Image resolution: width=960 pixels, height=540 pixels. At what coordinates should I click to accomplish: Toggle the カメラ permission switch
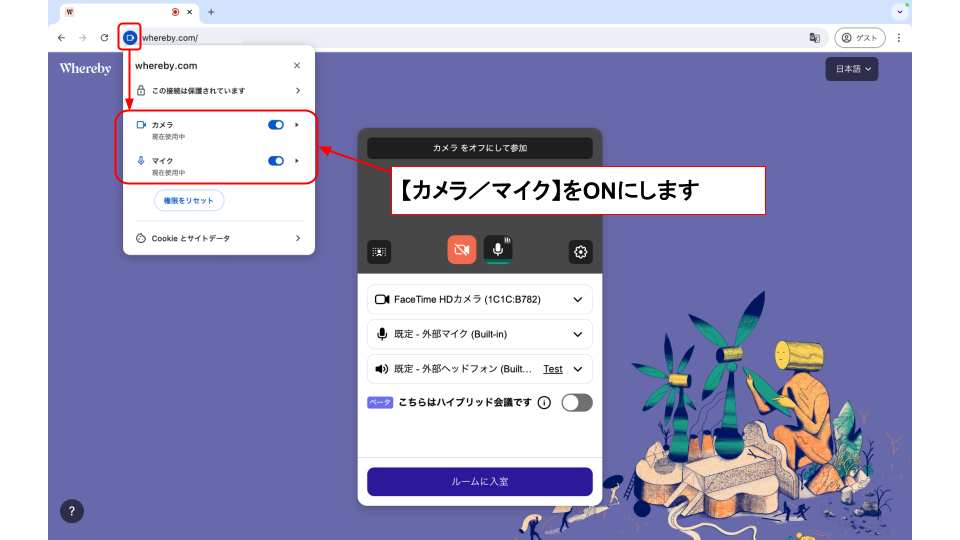(276, 125)
